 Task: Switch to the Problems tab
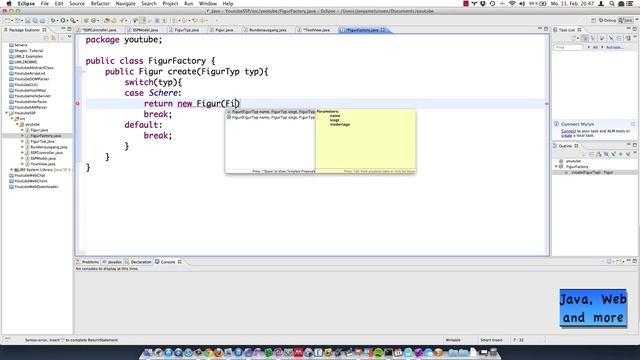pos(87,262)
